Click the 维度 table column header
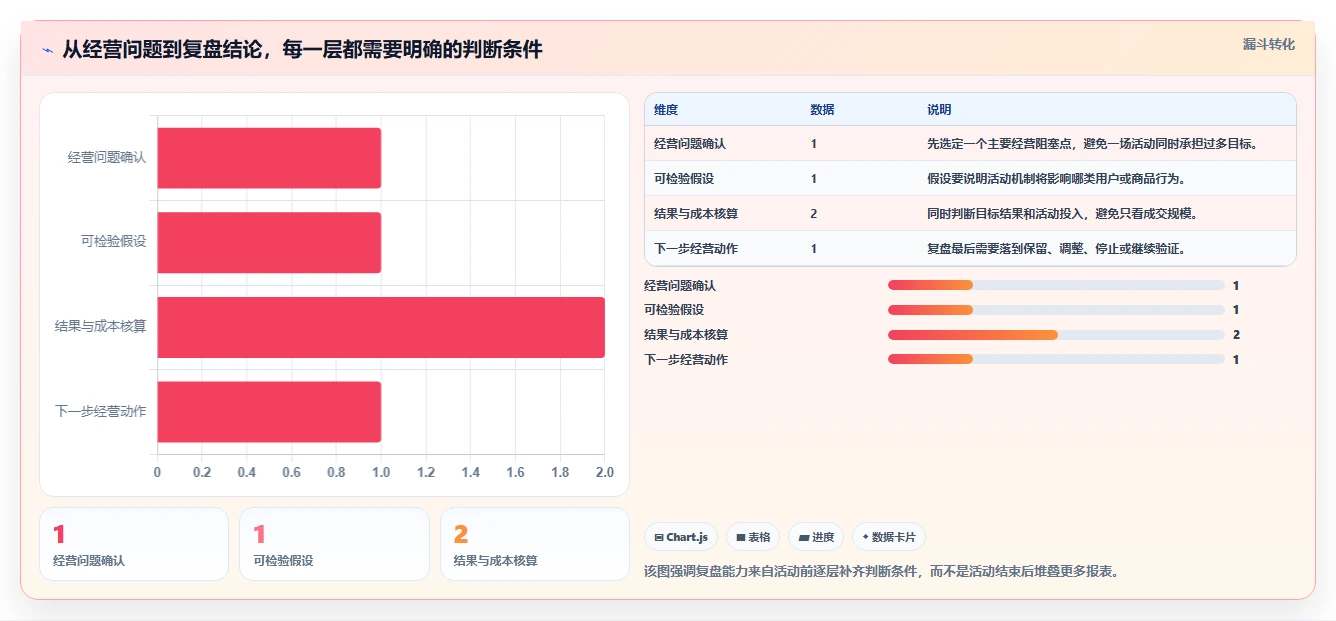Image resolution: width=1336 pixels, height=621 pixels. coord(666,110)
